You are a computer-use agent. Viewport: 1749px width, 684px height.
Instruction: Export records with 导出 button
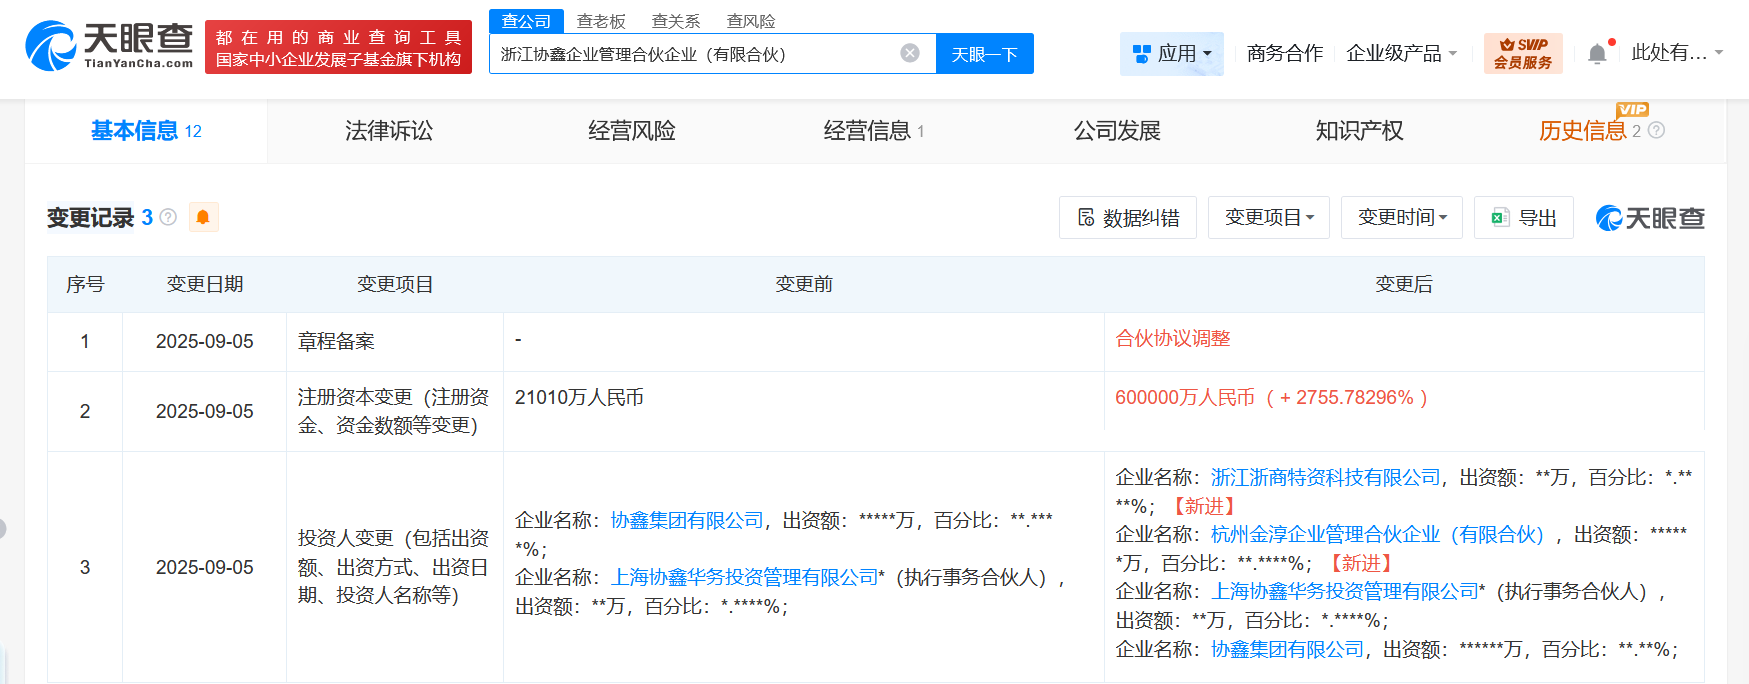coord(1523,218)
